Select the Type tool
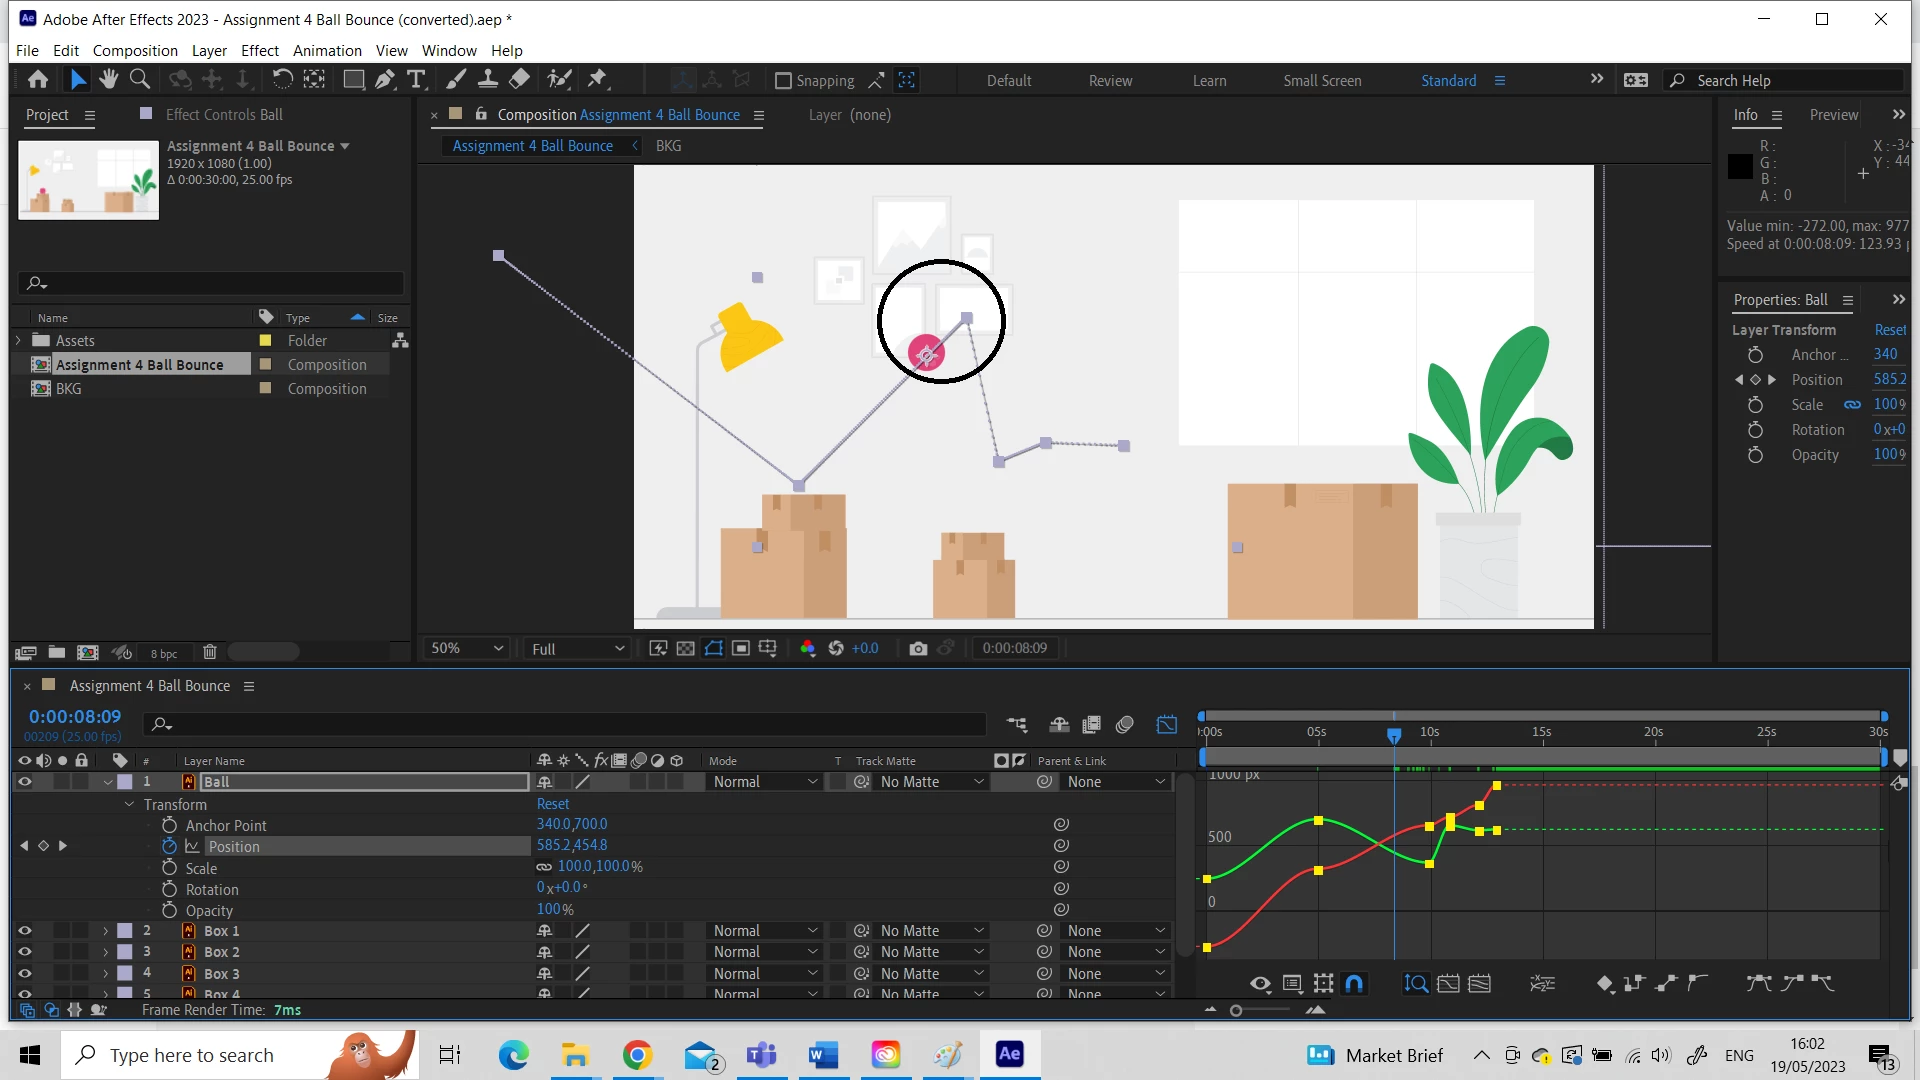The height and width of the screenshot is (1080, 1920). click(x=417, y=80)
